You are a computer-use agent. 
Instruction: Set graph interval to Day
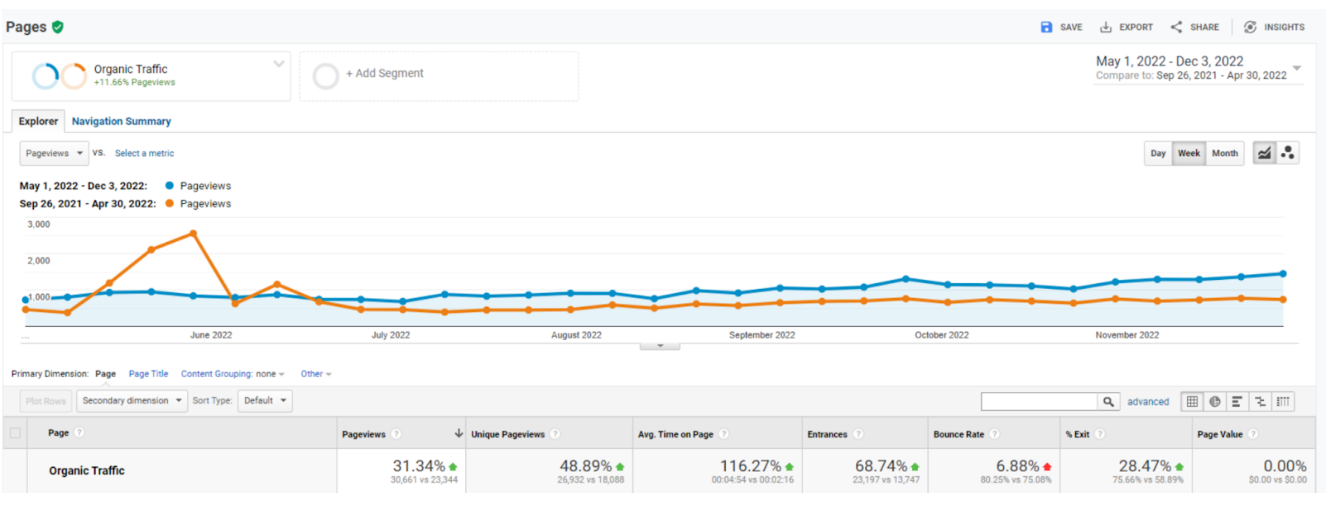(1158, 153)
